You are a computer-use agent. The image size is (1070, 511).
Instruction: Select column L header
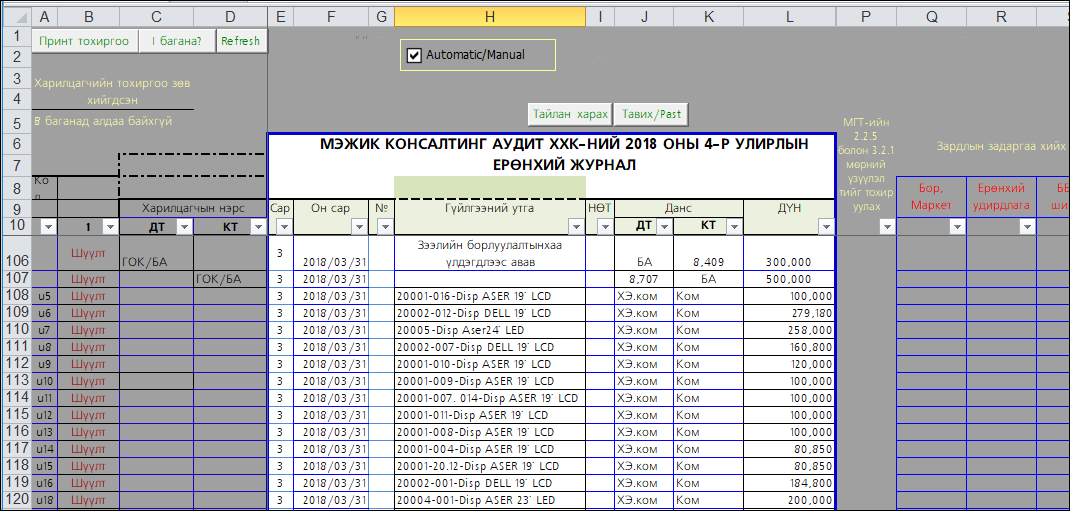[790, 17]
